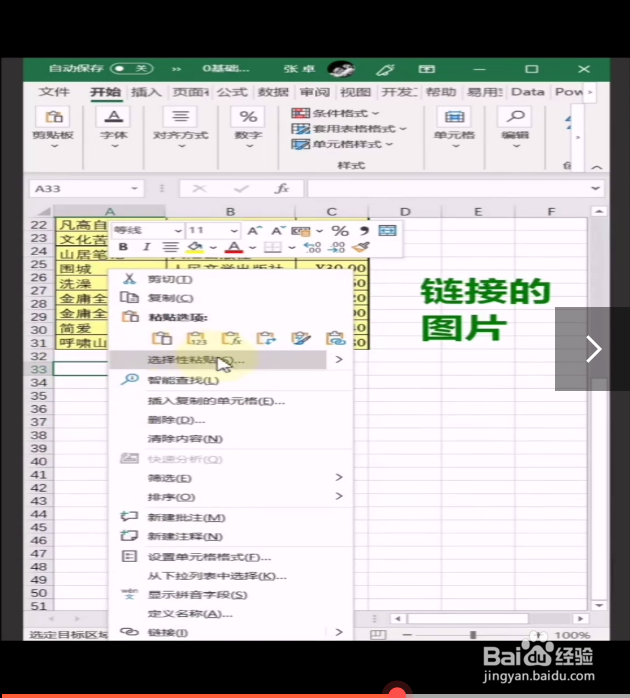The width and height of the screenshot is (630, 698).
Task: Click Clear Contents (清除内容) menu item
Action: pyautogui.click(x=231, y=439)
